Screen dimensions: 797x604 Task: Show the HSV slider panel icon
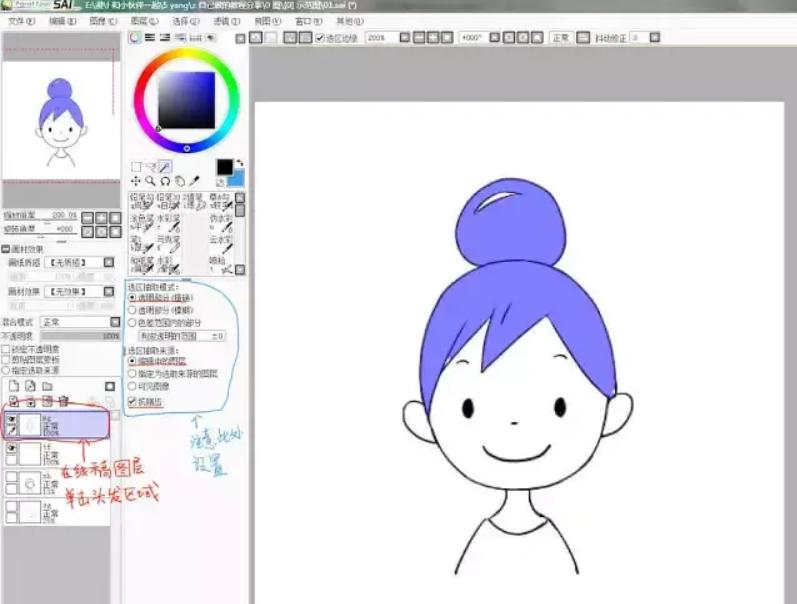pos(165,38)
